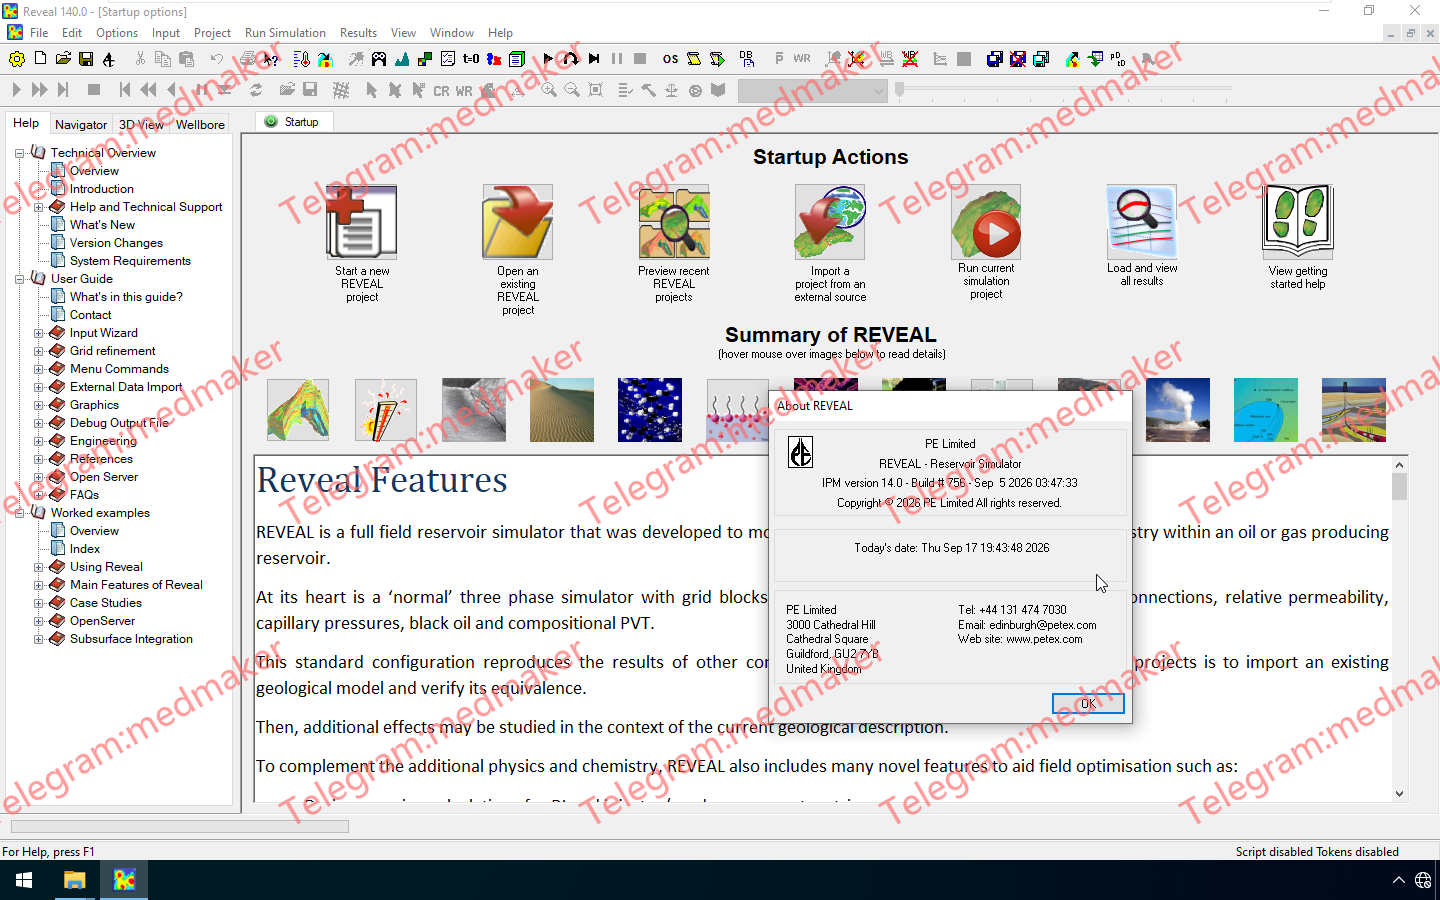Viewport: 1440px width, 900px height.
Task: Open the What's New help topic
Action: (x=102, y=225)
